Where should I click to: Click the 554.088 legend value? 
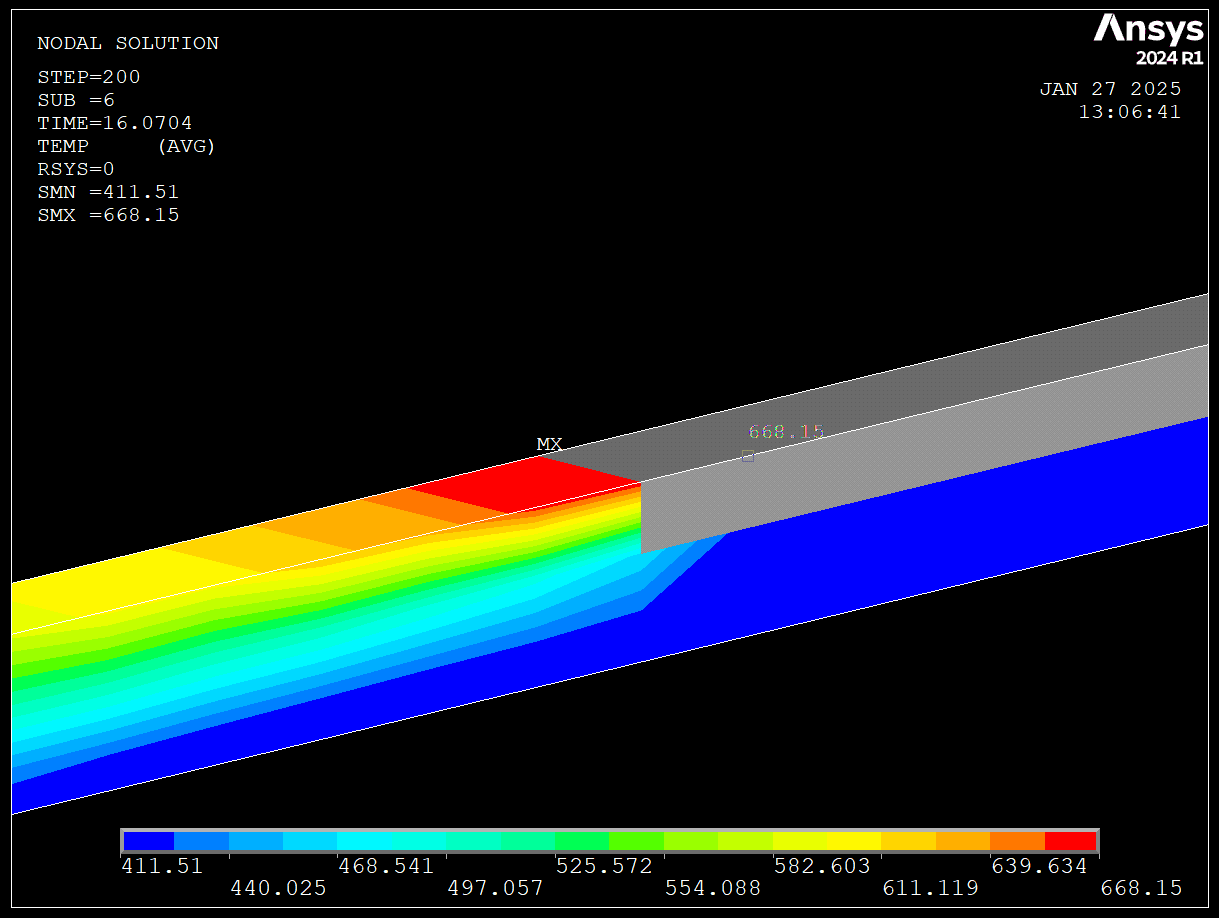click(x=712, y=888)
